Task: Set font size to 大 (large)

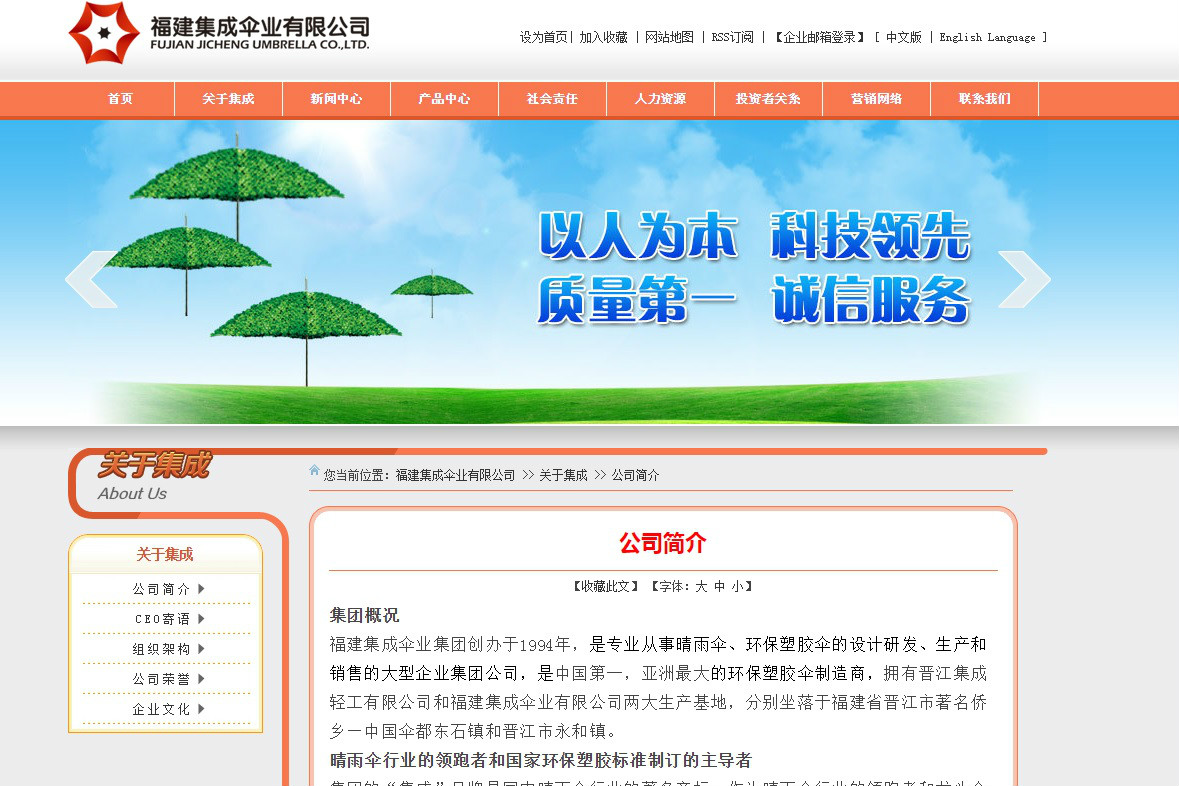Action: 701,587
